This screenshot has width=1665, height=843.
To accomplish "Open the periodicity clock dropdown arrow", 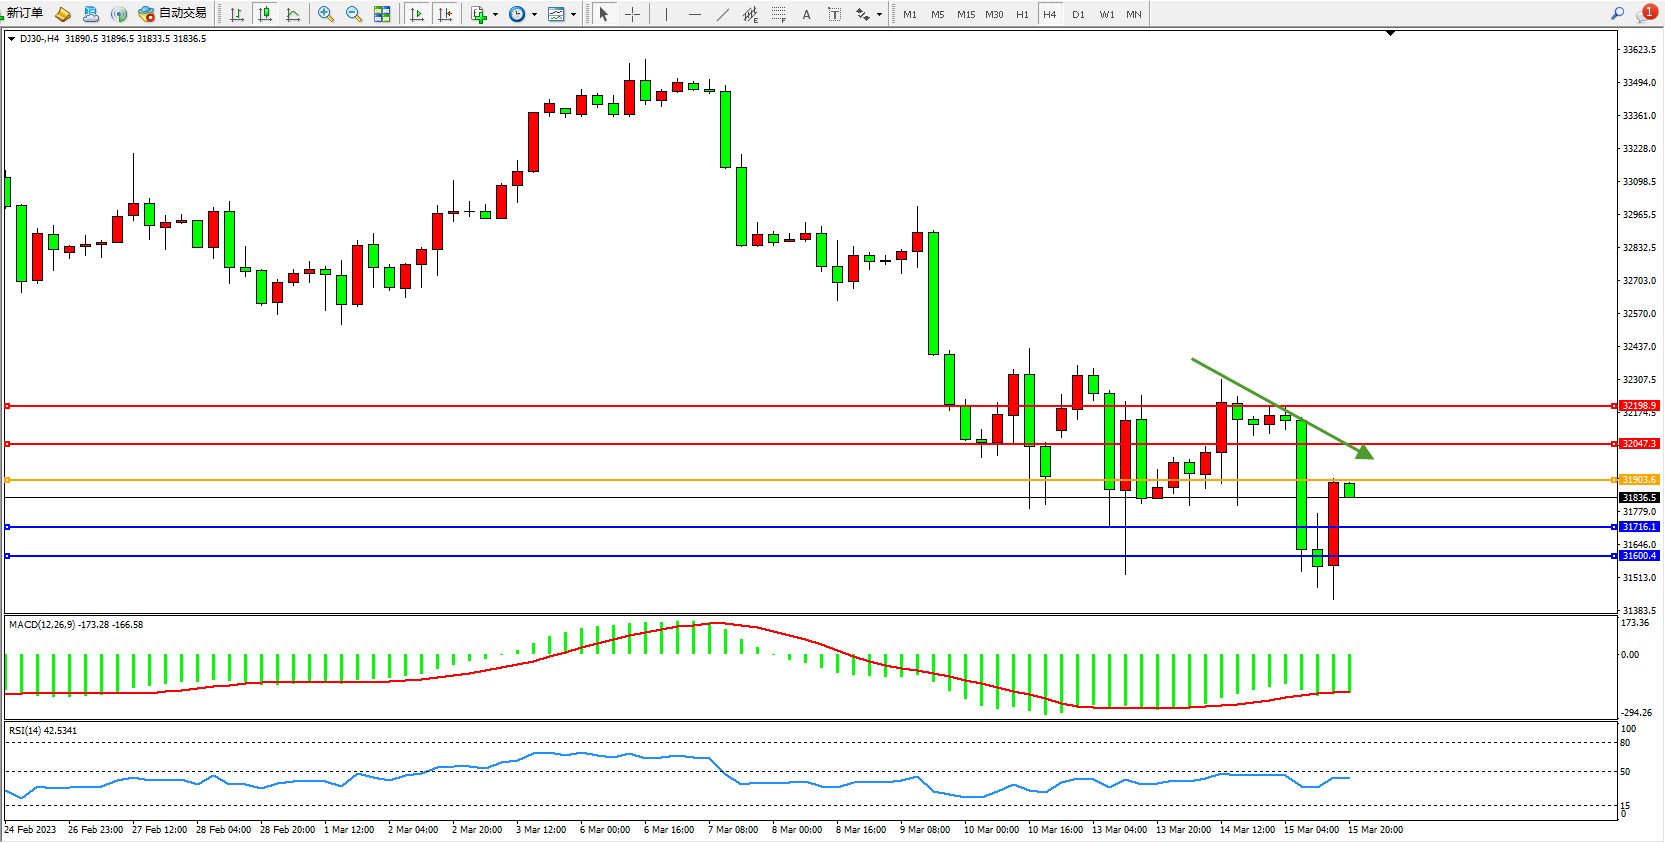I will pos(534,15).
